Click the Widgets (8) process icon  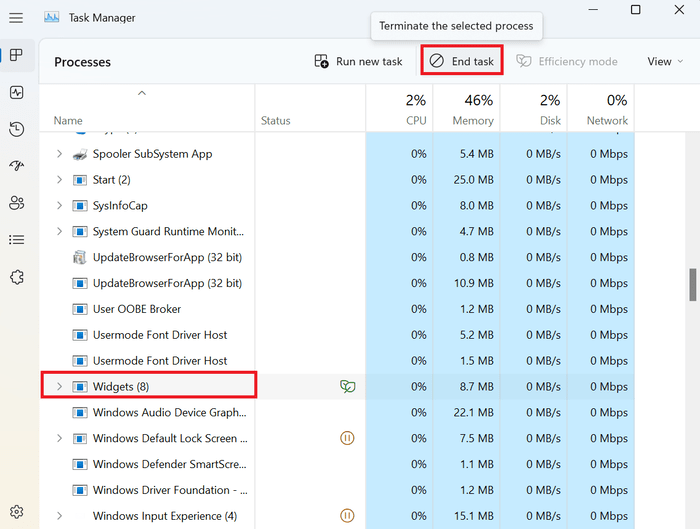pos(80,387)
